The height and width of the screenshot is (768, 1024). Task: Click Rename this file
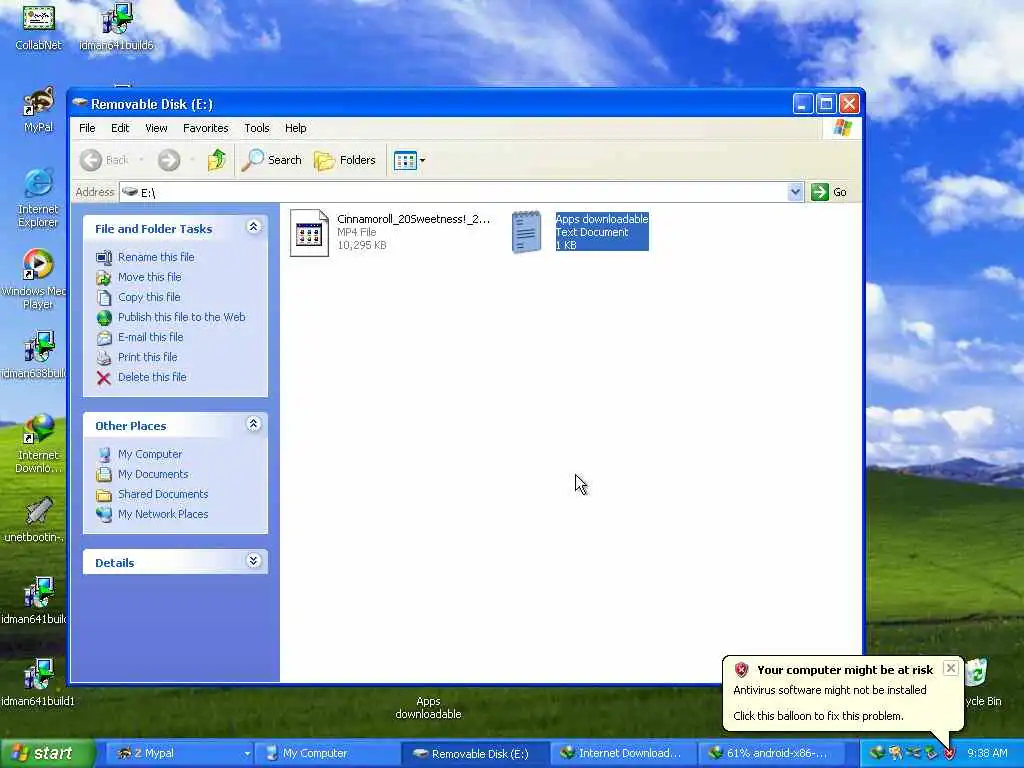click(x=156, y=257)
